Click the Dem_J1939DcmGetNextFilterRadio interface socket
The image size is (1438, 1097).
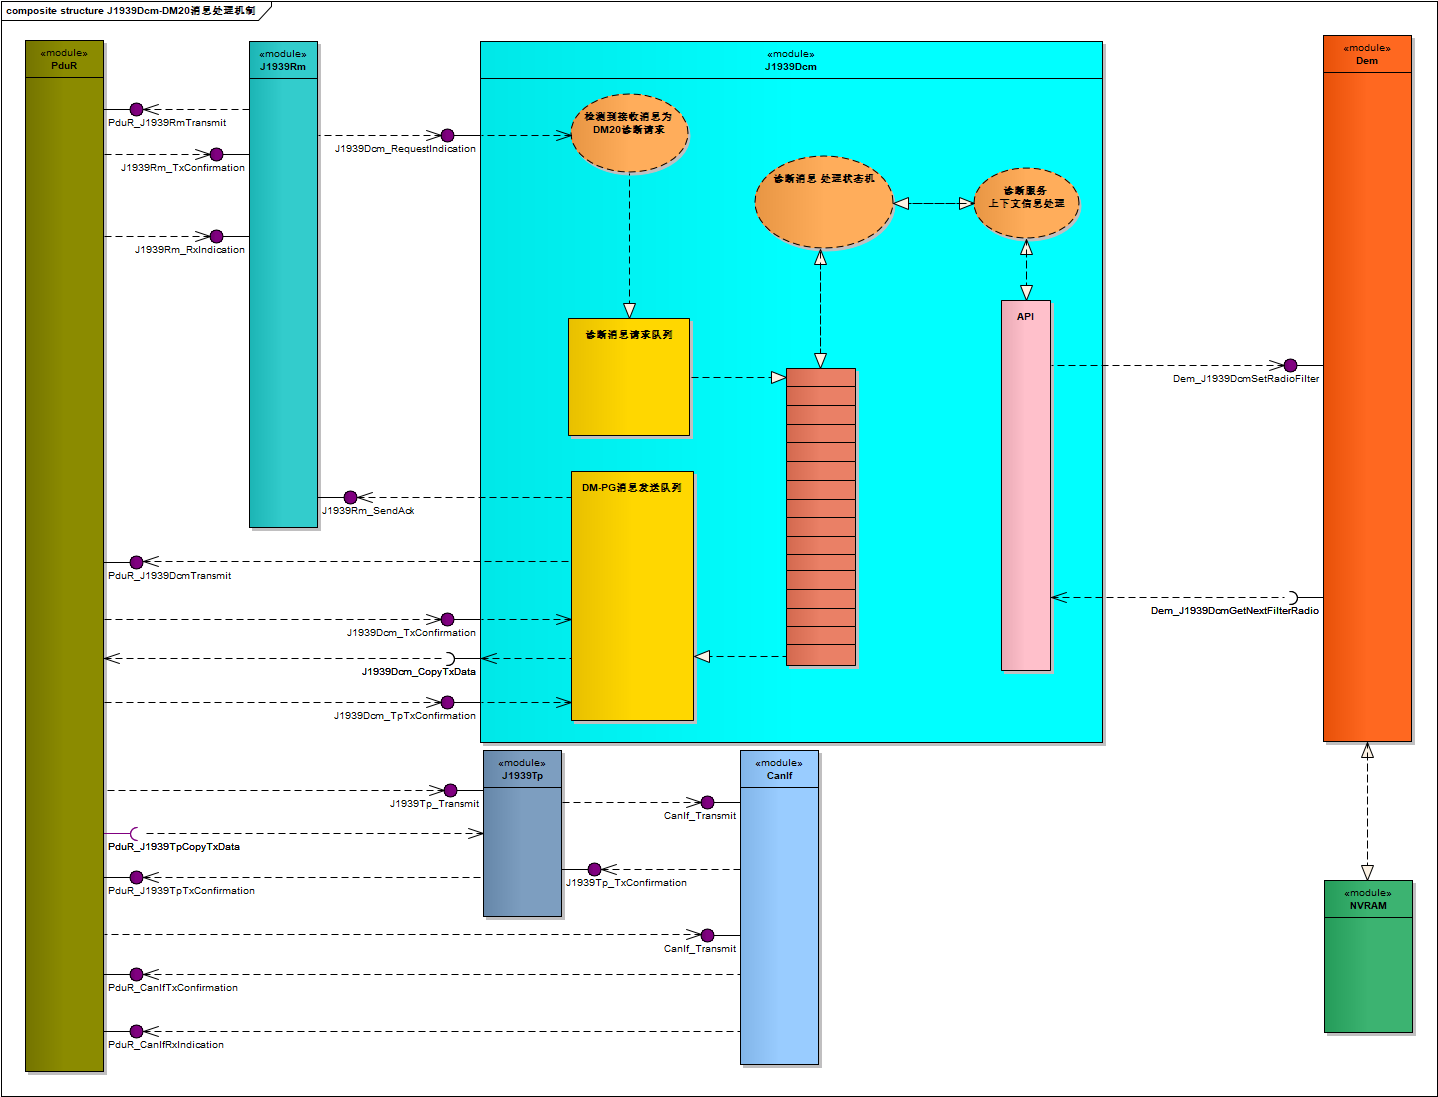click(1292, 597)
